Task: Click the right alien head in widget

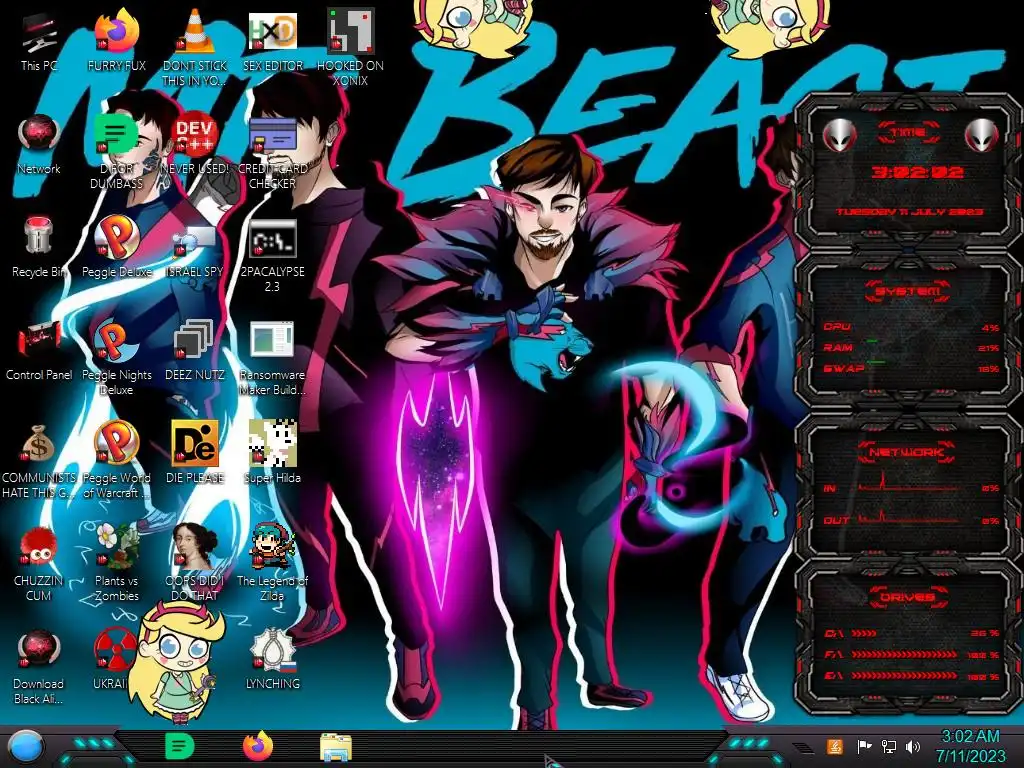Action: [x=981, y=135]
